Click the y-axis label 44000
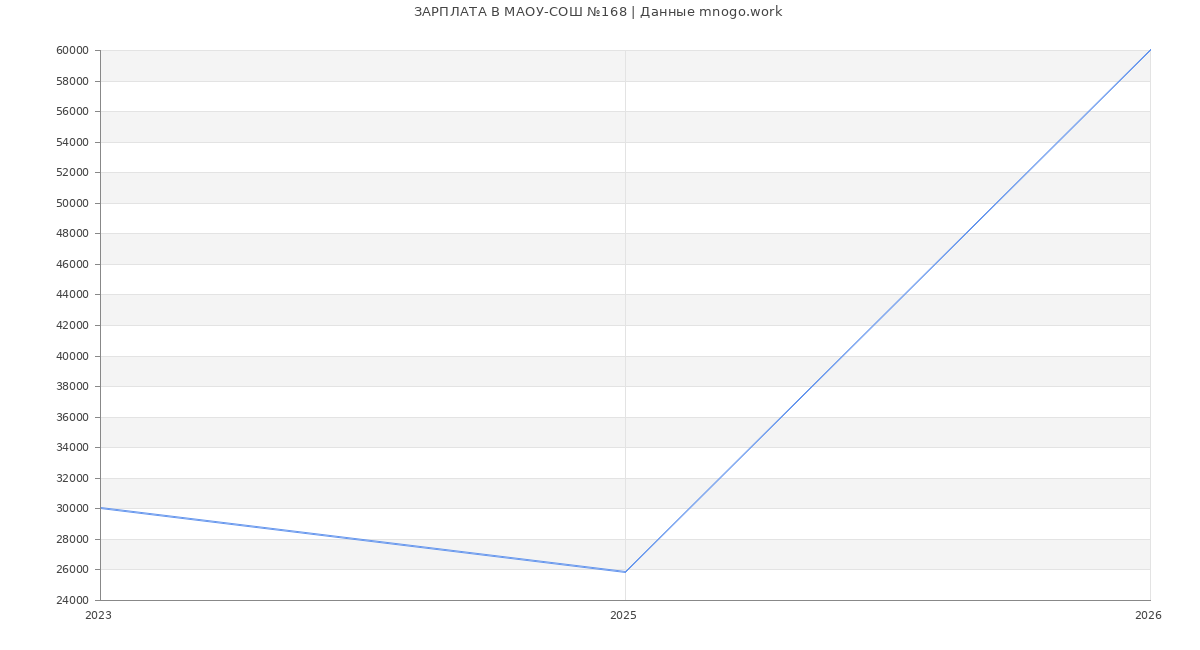1200x650 pixels. (x=73, y=295)
